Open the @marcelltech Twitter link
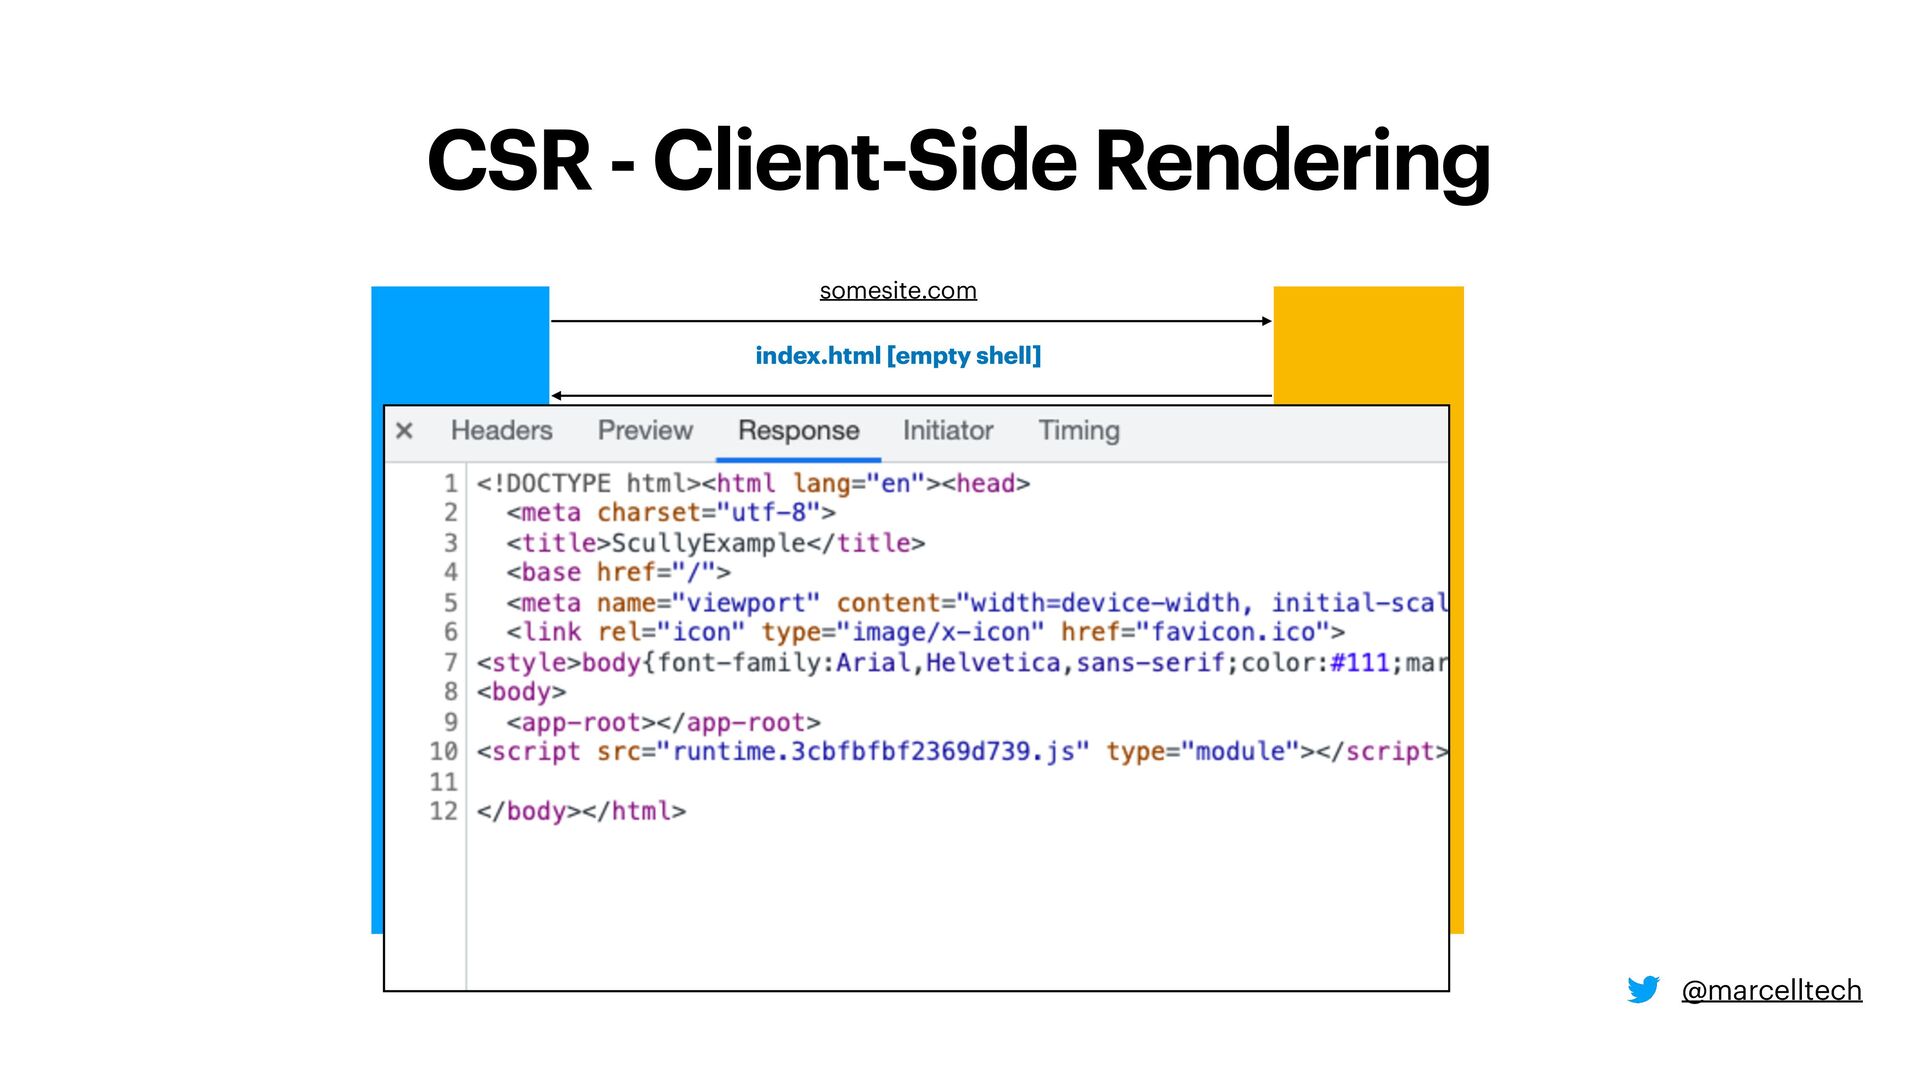Viewport: 1920px width, 1080px height. pos(1771,990)
